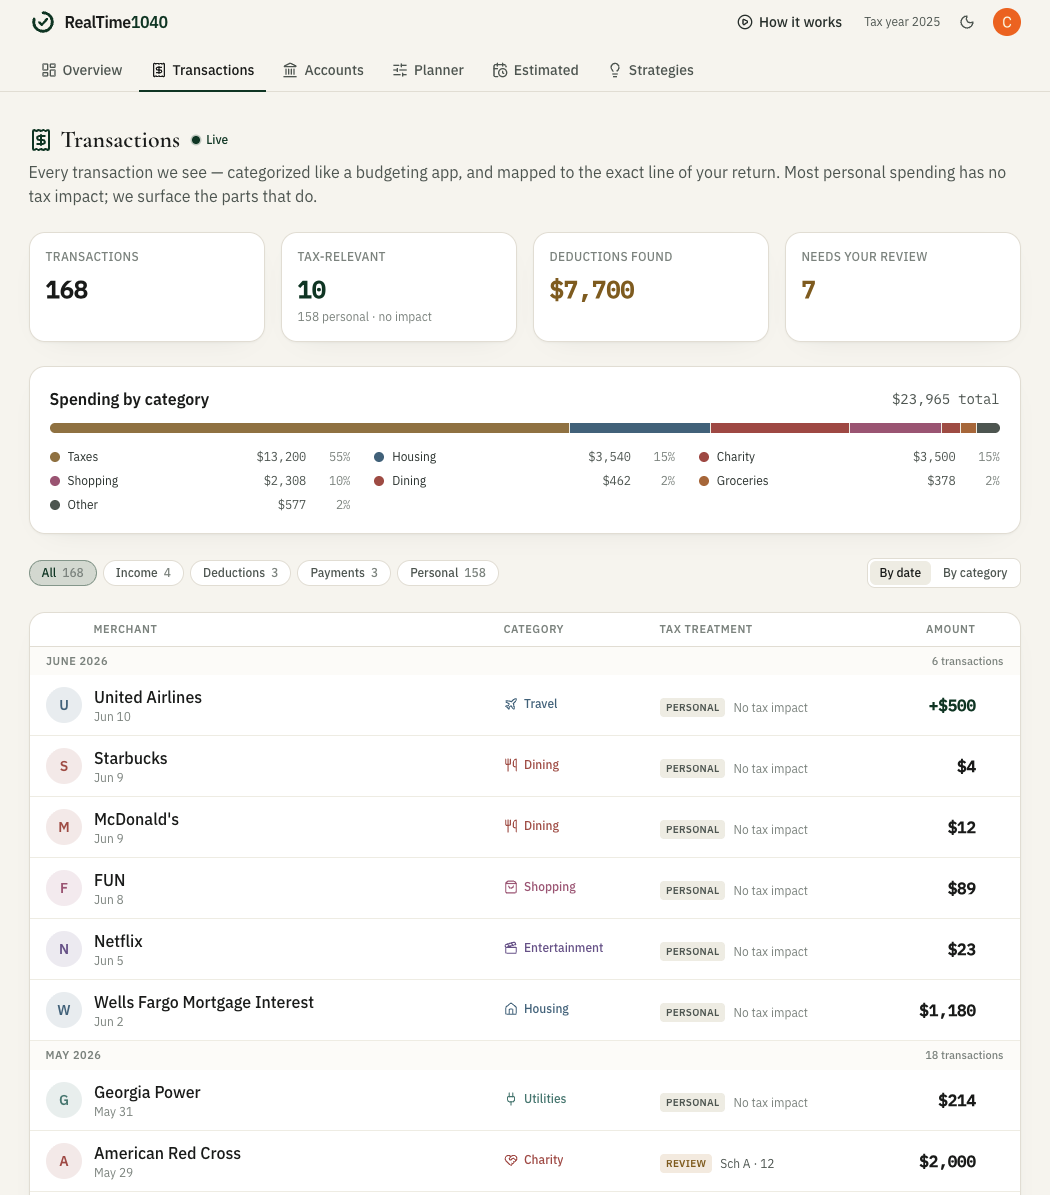The image size is (1050, 1195).
Task: Click the Charity segment of spending bar
Action: point(780,428)
